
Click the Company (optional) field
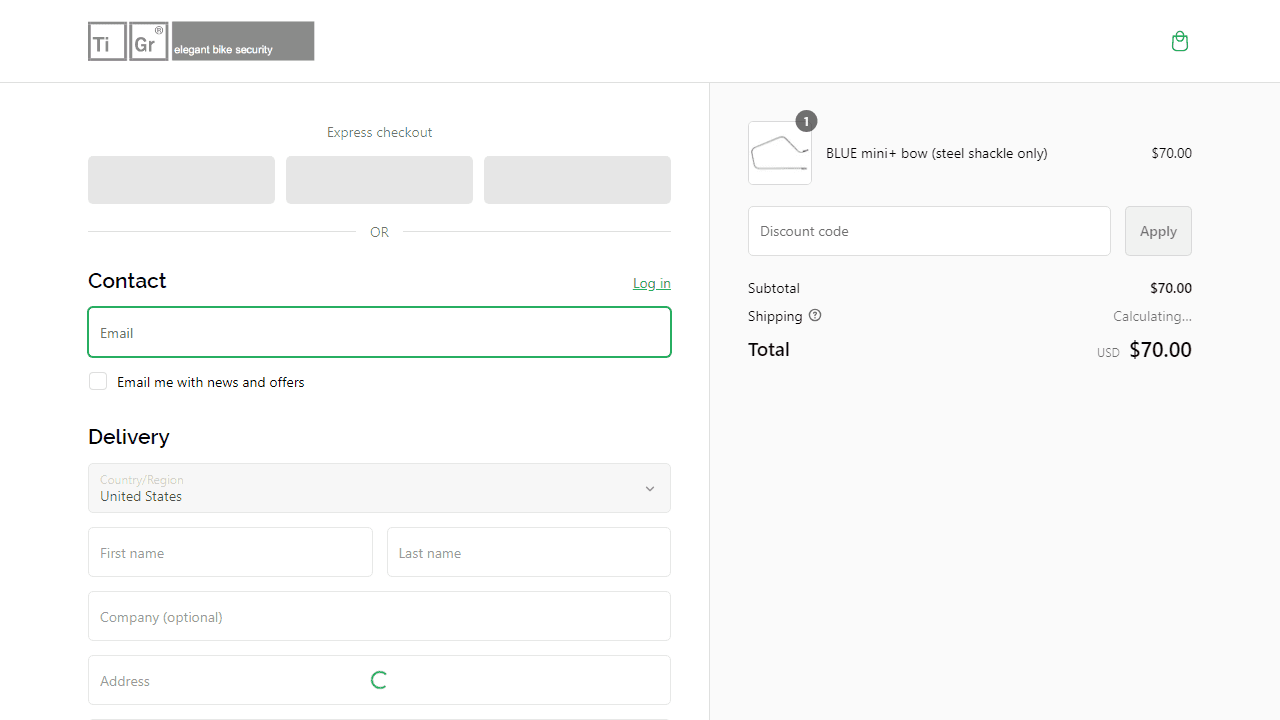(x=379, y=616)
